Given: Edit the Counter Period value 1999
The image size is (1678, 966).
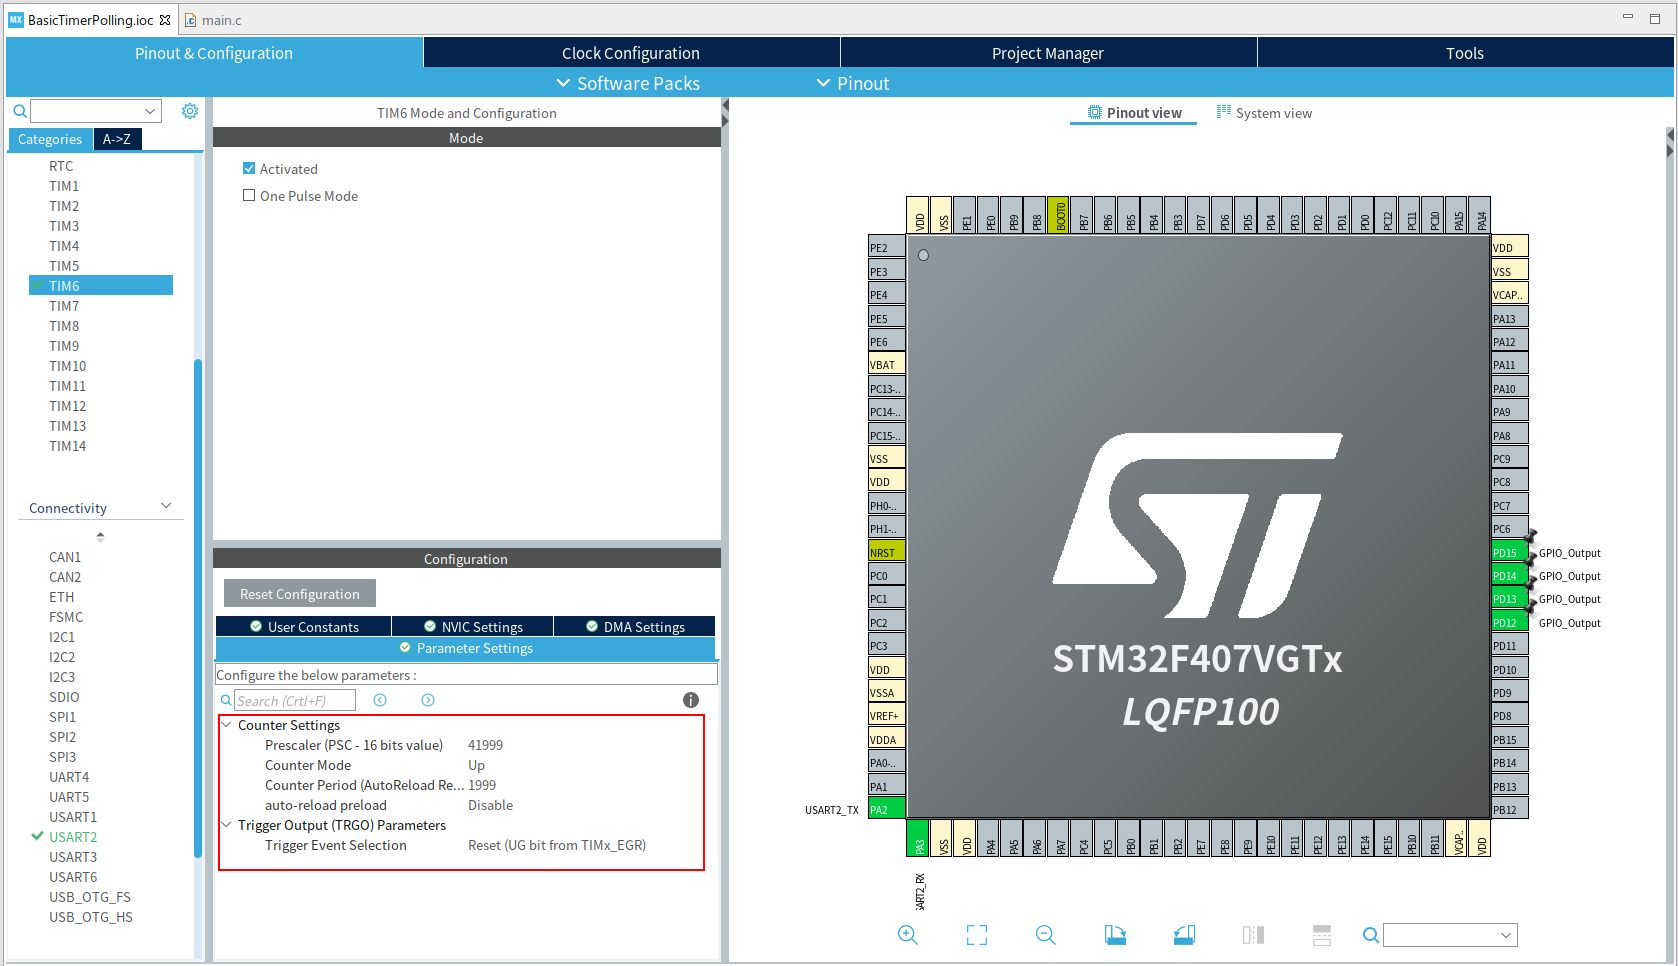Looking at the screenshot, I should (x=482, y=785).
